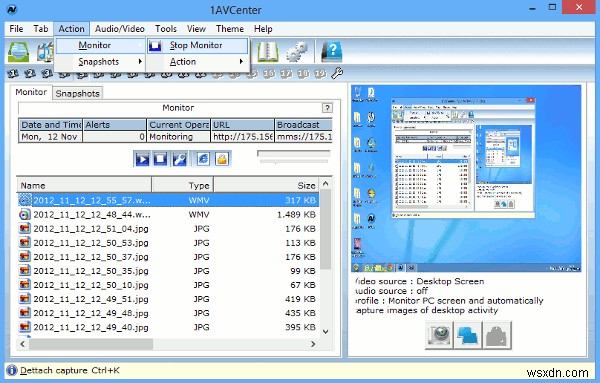Select 2012_11_12_12_50_10.jpg in the list
The height and width of the screenshot is (383, 600).
168,285
